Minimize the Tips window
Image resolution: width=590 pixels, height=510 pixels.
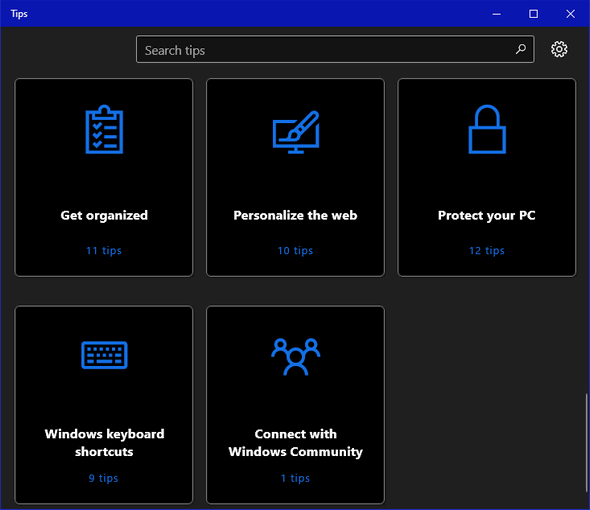(497, 14)
